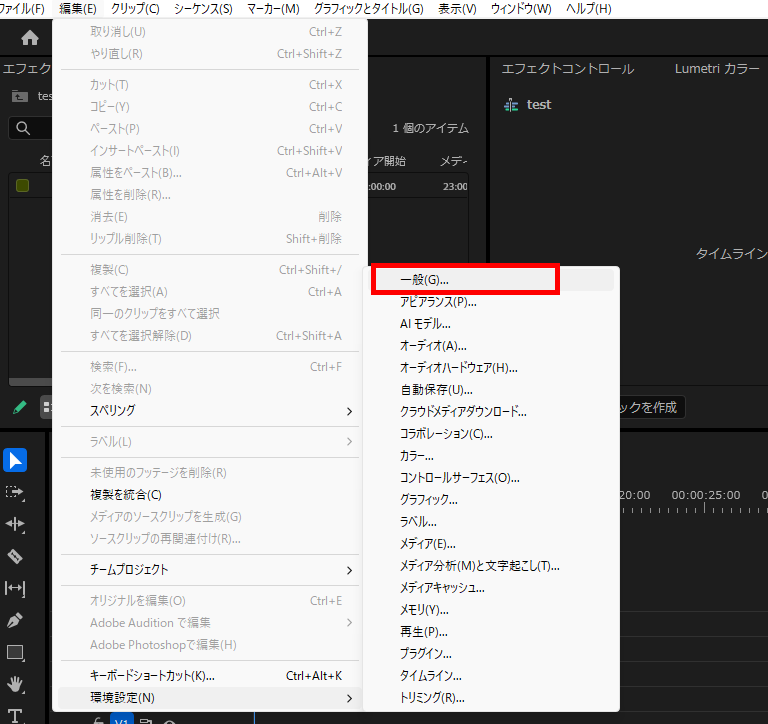768x724 pixels.
Task: Open the ウィンドウ(W) menu
Action: click(x=521, y=9)
